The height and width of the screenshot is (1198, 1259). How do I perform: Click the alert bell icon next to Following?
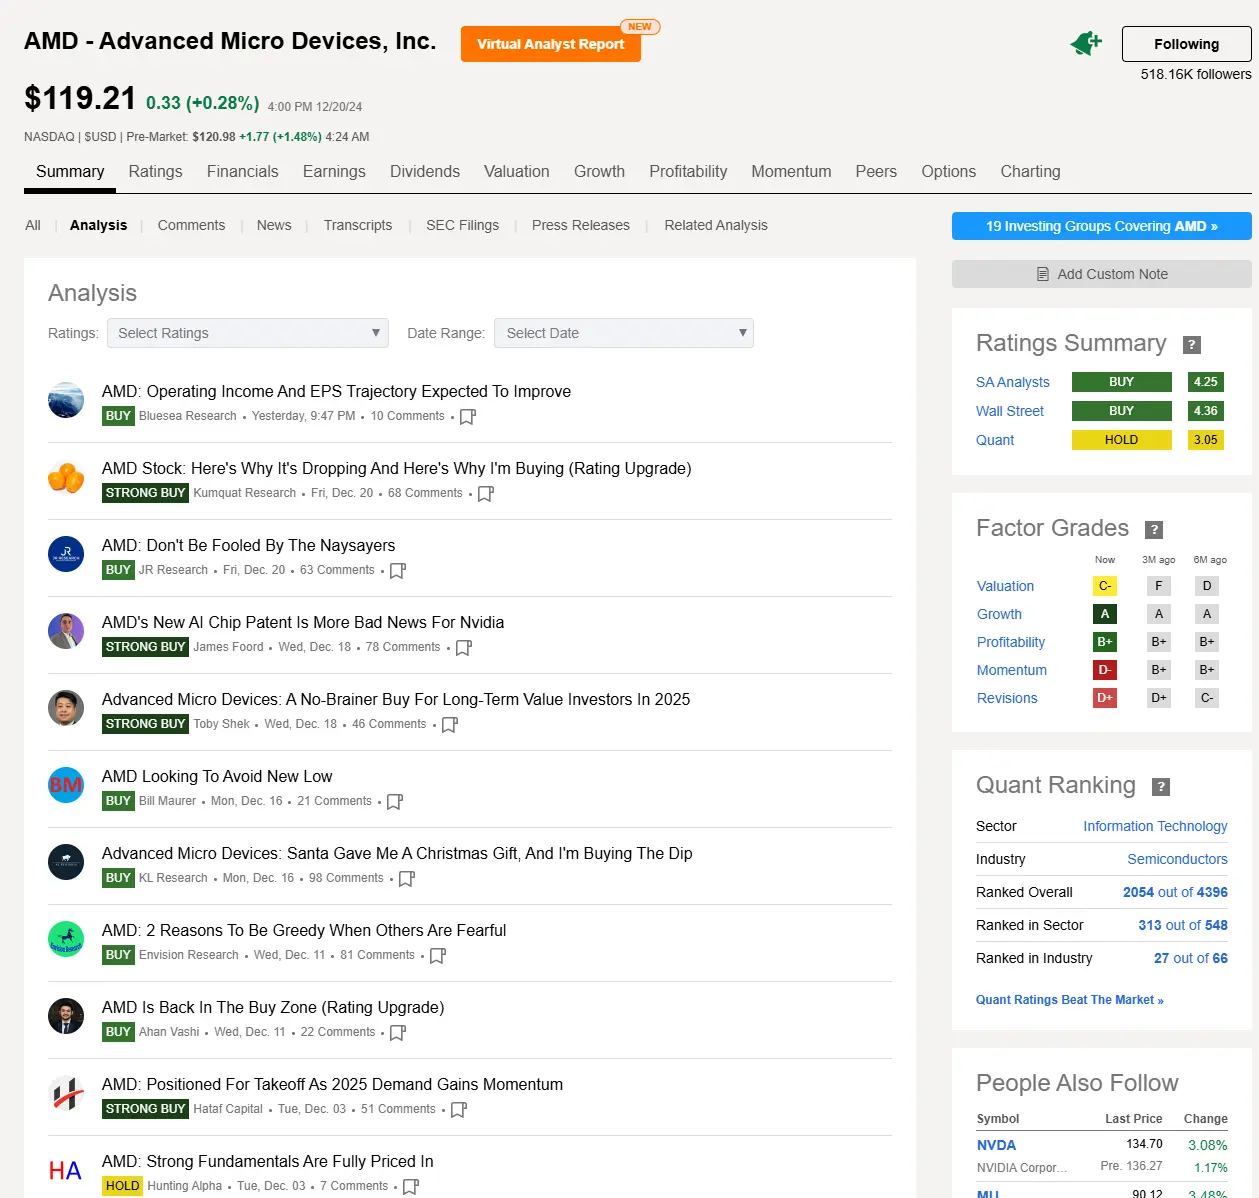point(1085,44)
